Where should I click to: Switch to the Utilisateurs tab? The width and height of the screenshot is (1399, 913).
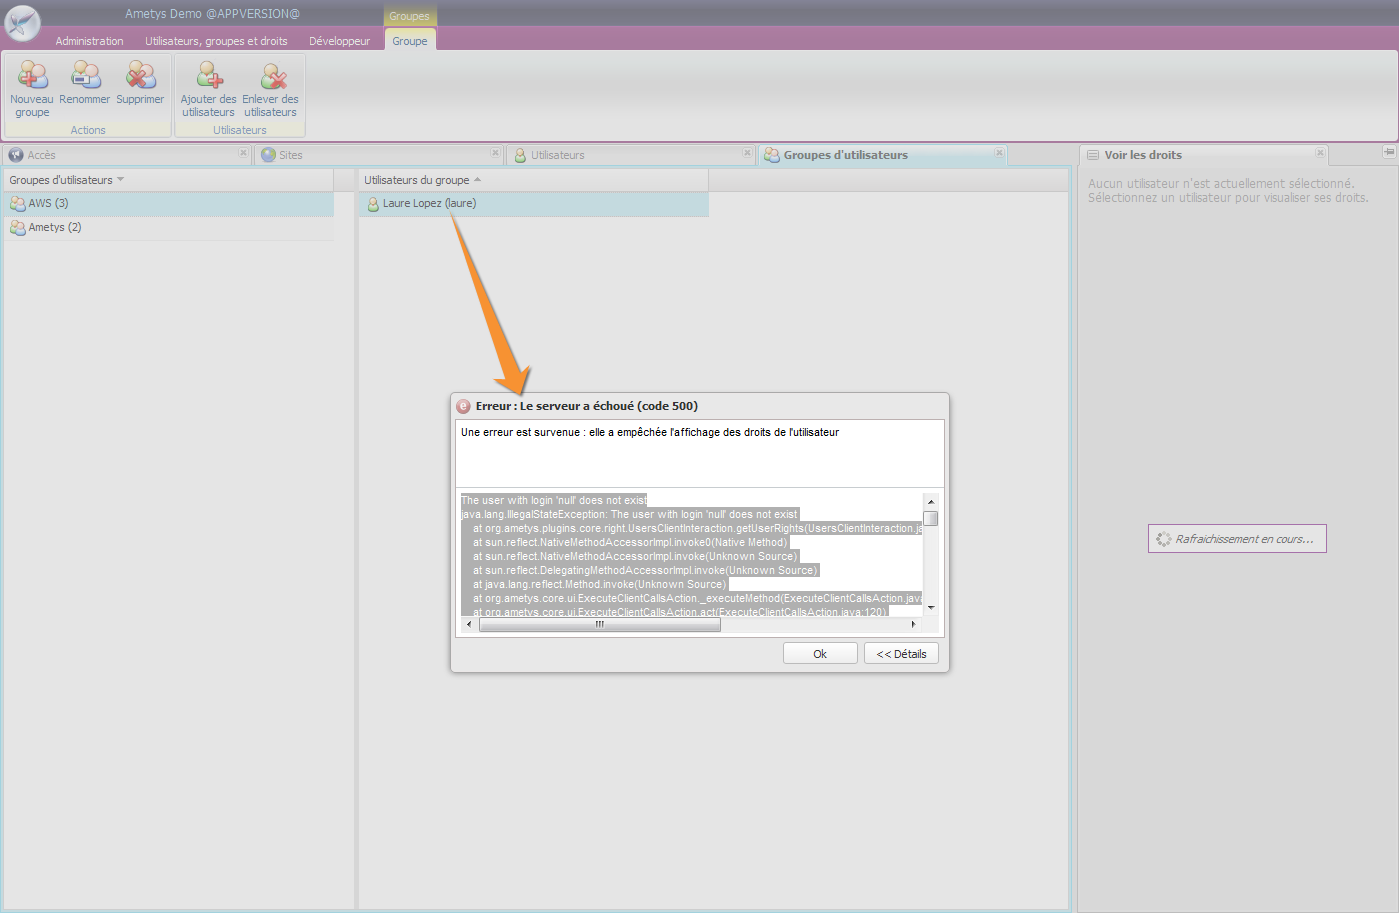tap(557, 155)
